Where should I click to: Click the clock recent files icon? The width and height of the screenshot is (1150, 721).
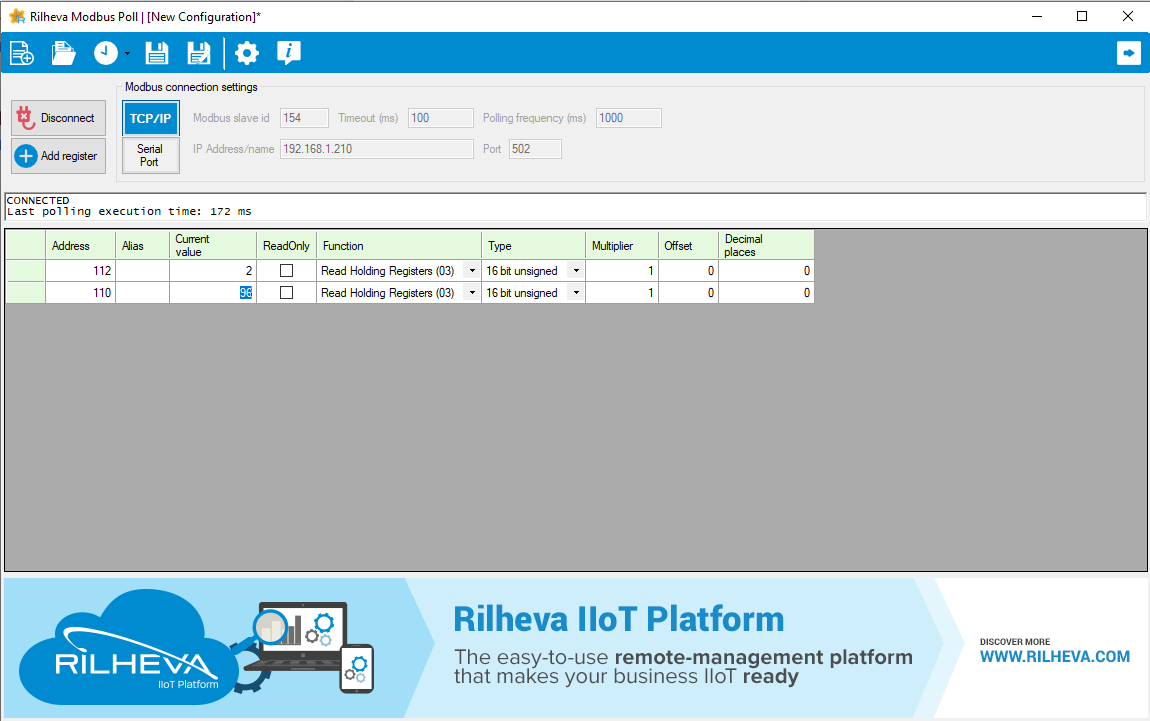[105, 53]
